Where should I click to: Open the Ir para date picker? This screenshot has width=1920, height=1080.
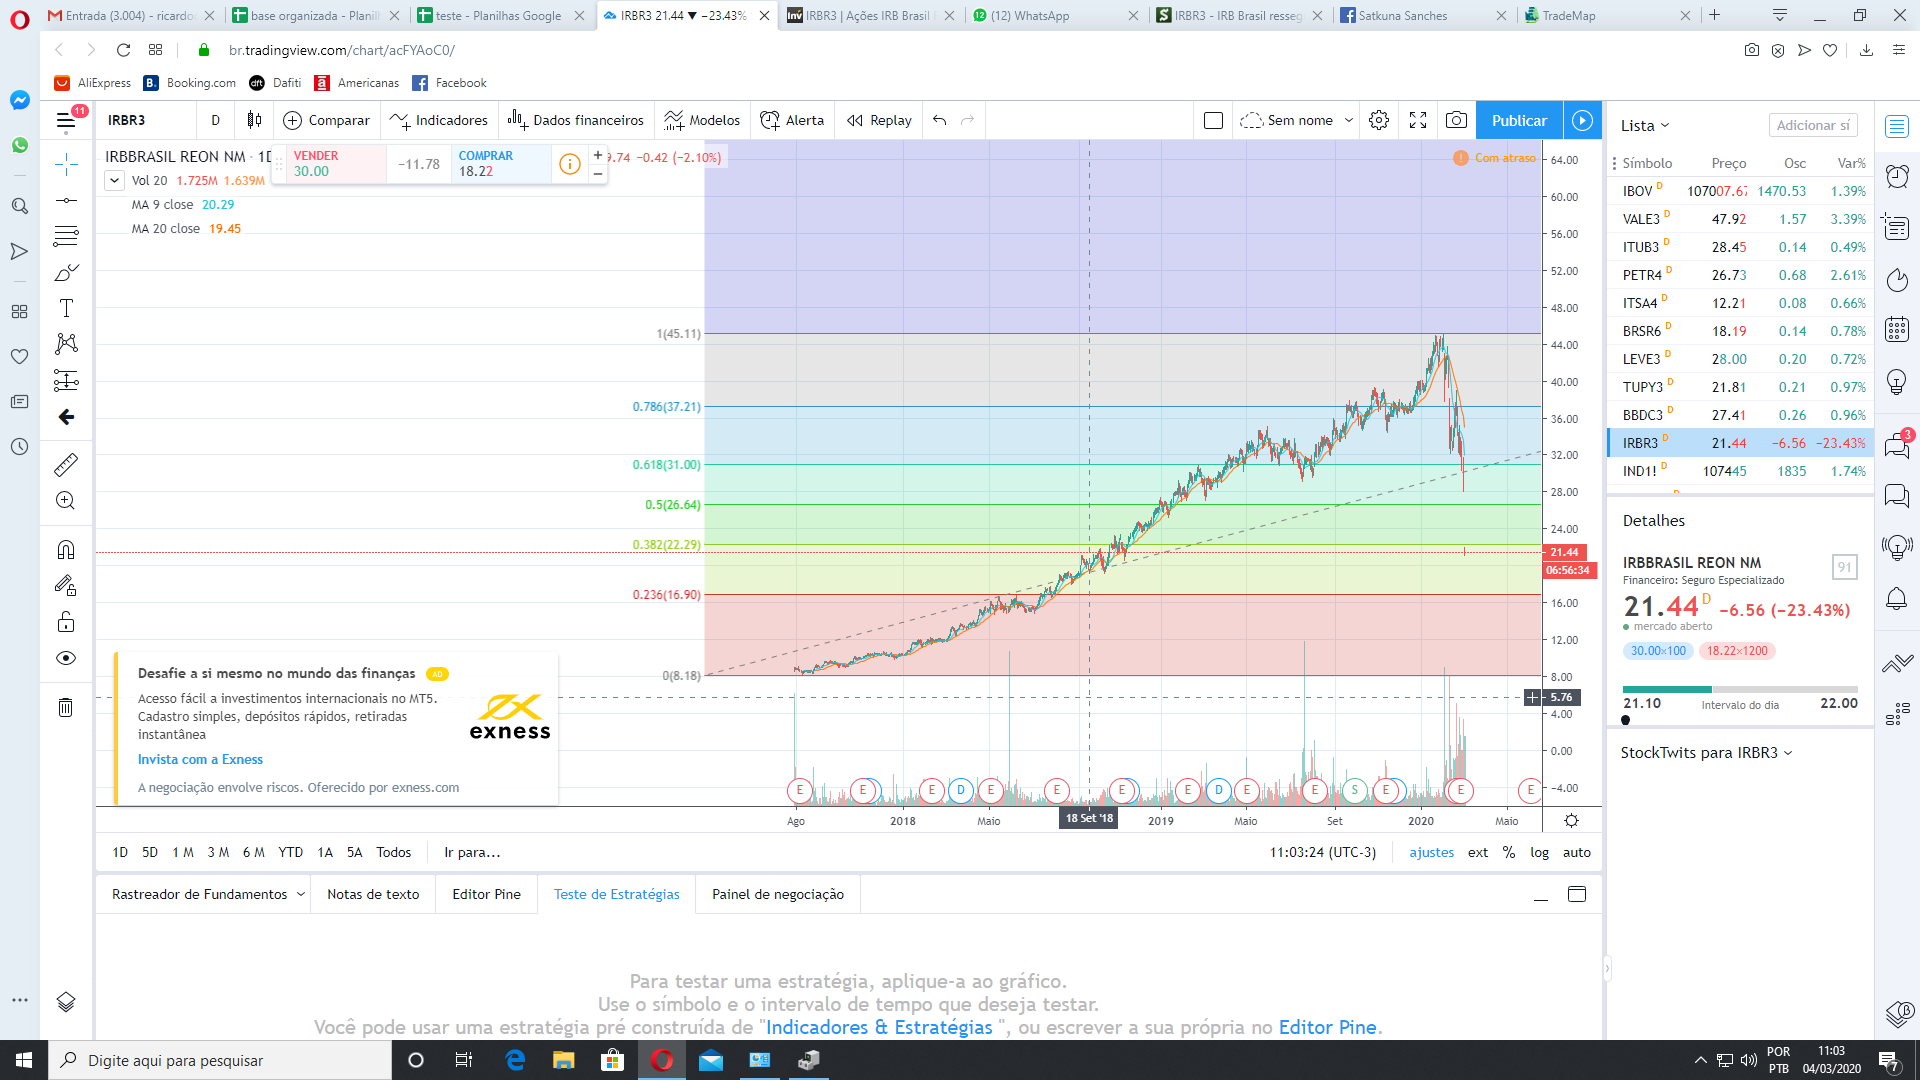(x=472, y=852)
